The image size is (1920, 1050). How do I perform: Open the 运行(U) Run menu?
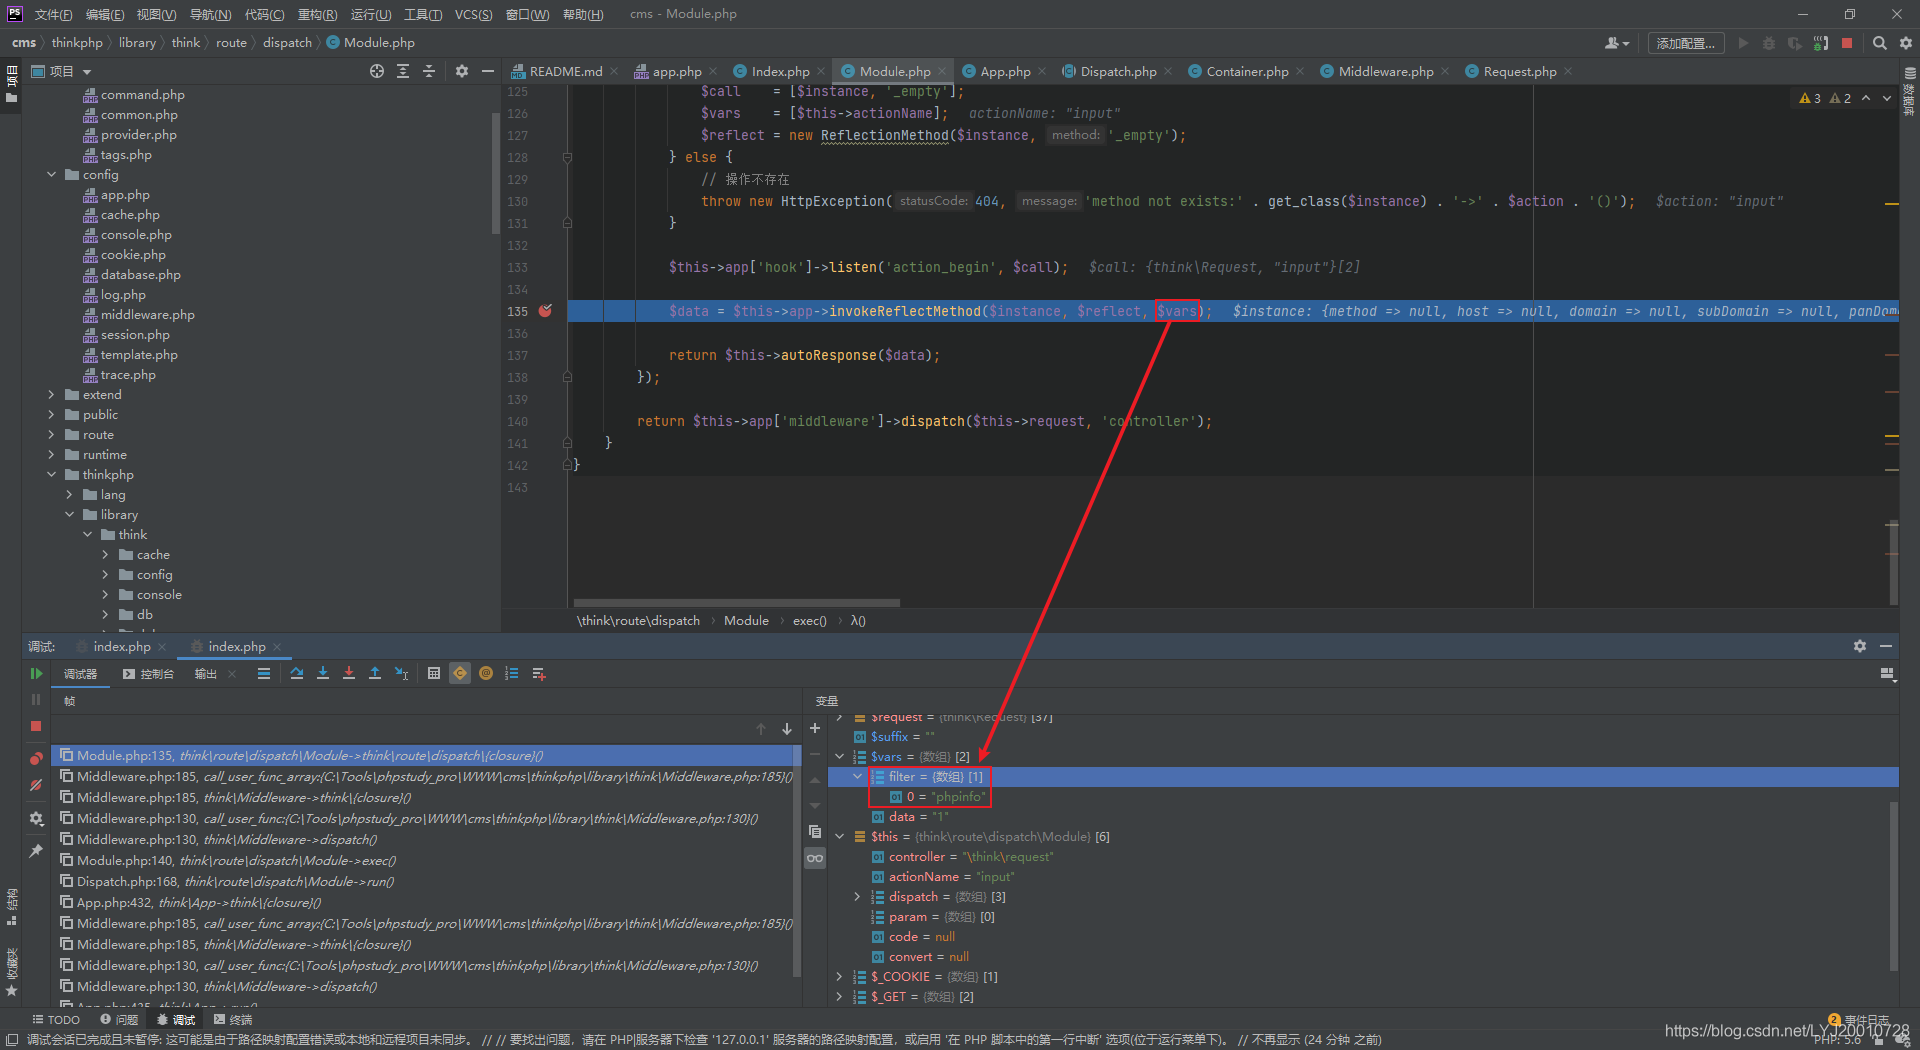coord(370,14)
